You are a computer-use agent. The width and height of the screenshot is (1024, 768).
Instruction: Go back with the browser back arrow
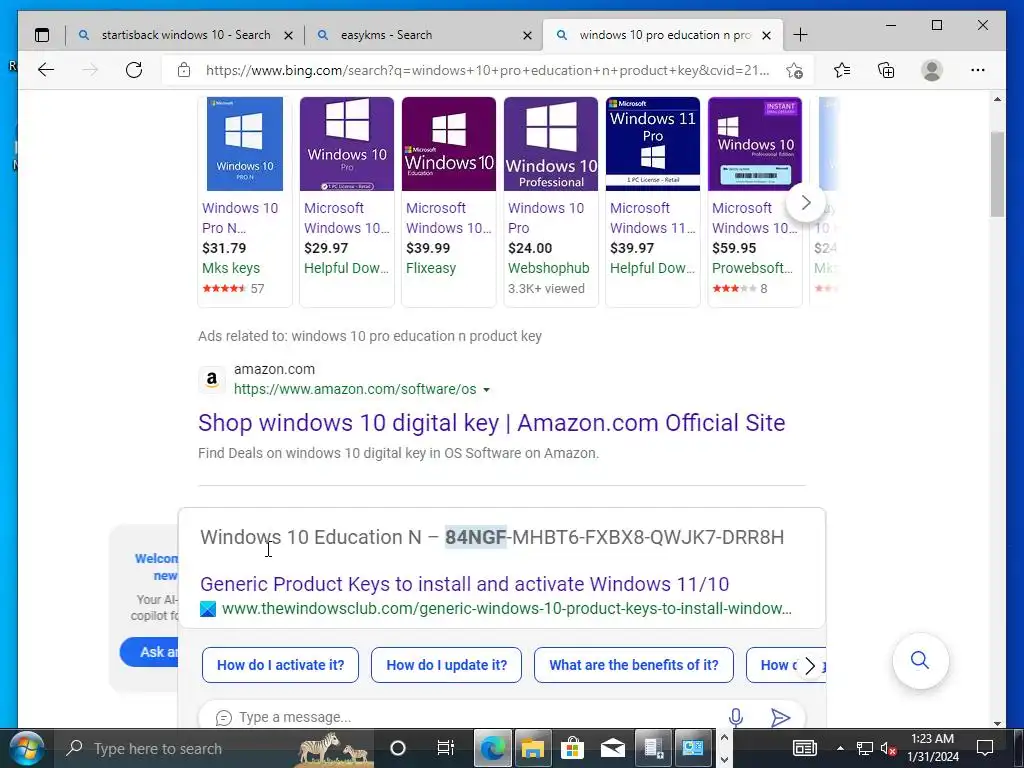(46, 70)
